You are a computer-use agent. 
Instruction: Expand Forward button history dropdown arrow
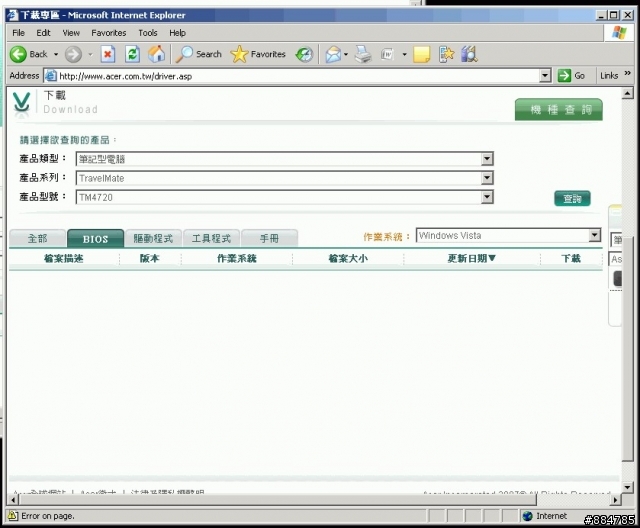click(x=91, y=54)
